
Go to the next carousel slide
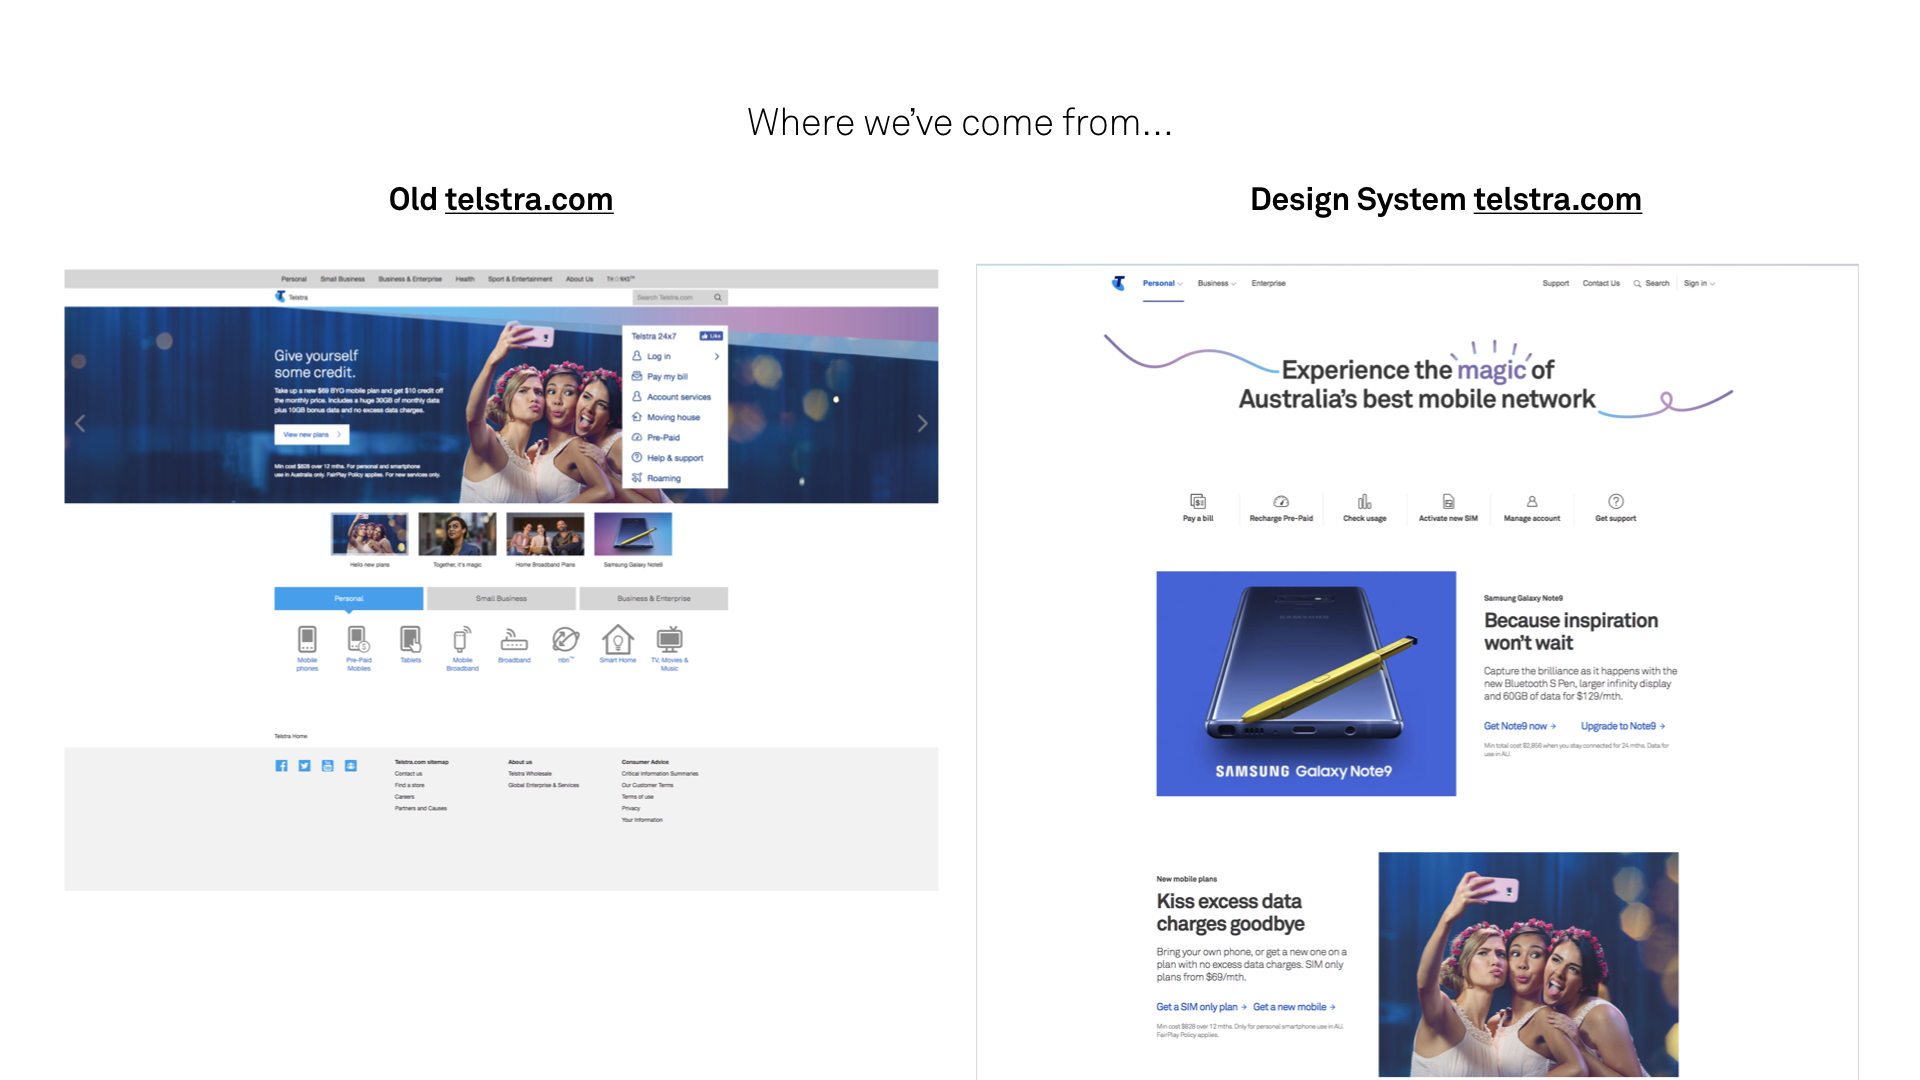pos(922,423)
